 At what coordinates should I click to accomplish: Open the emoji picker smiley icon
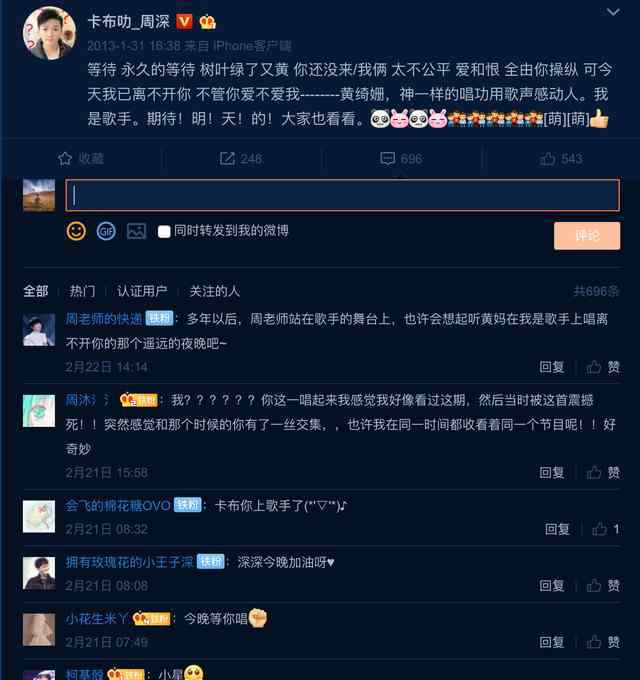(x=76, y=231)
